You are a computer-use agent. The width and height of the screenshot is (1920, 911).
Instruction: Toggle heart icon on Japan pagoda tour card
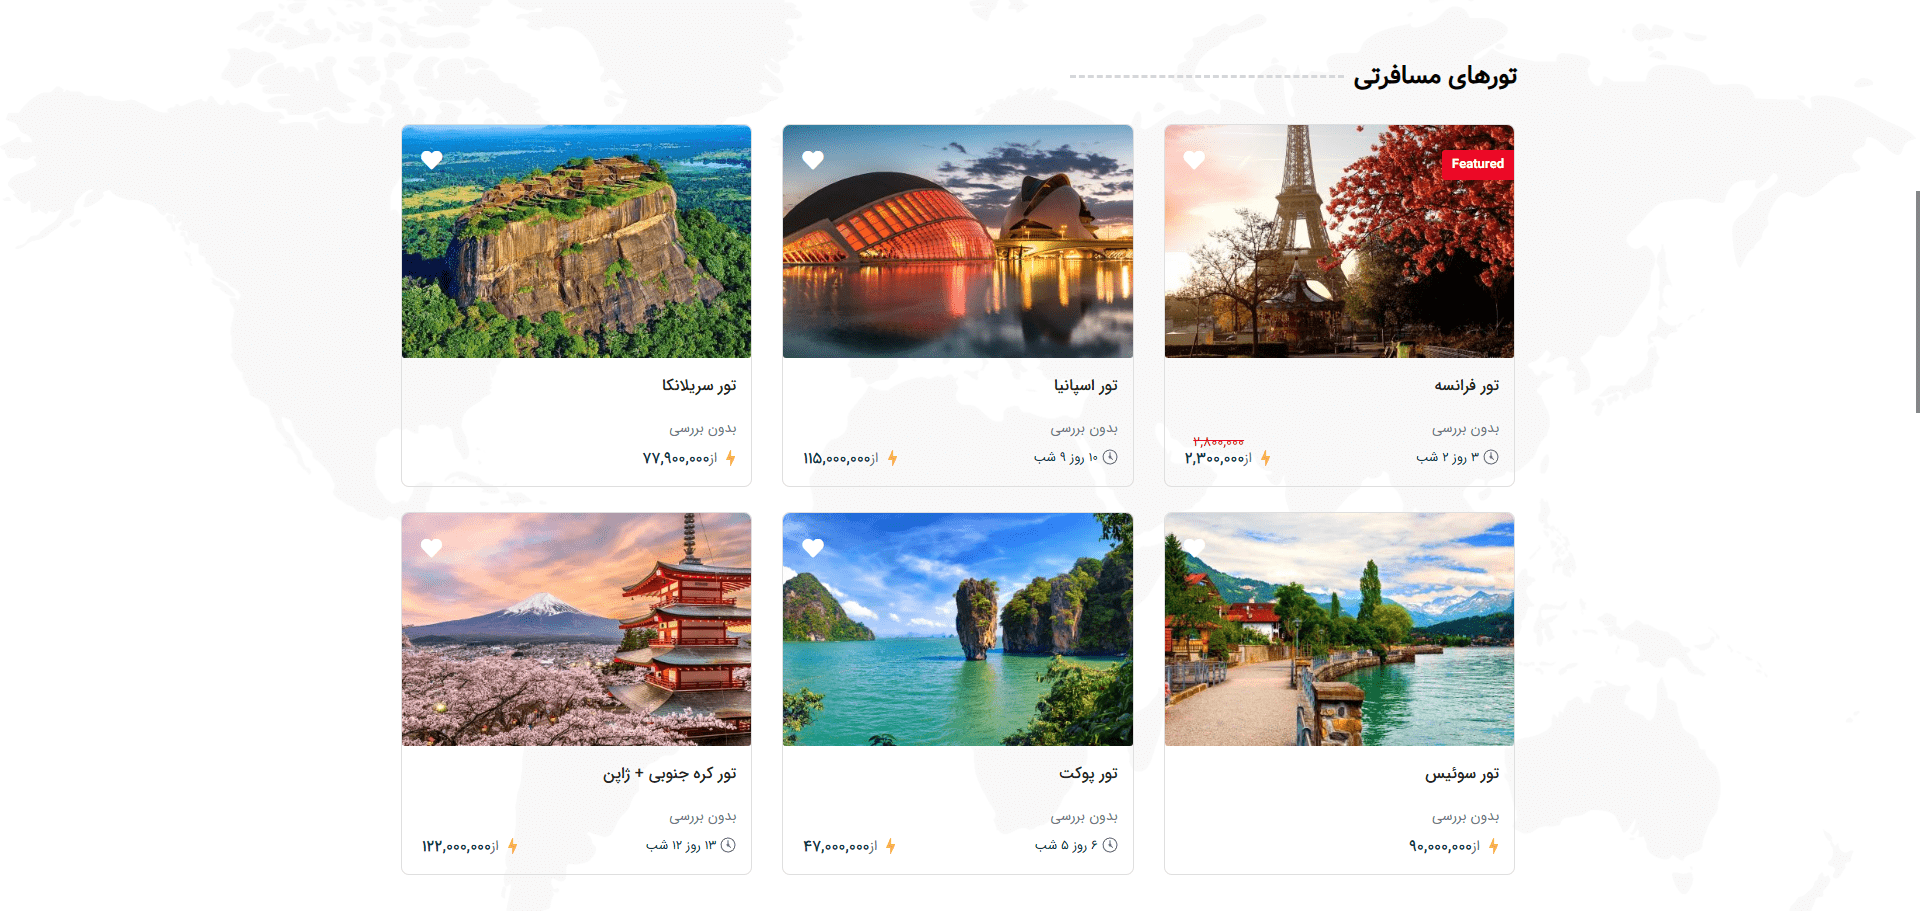[431, 548]
